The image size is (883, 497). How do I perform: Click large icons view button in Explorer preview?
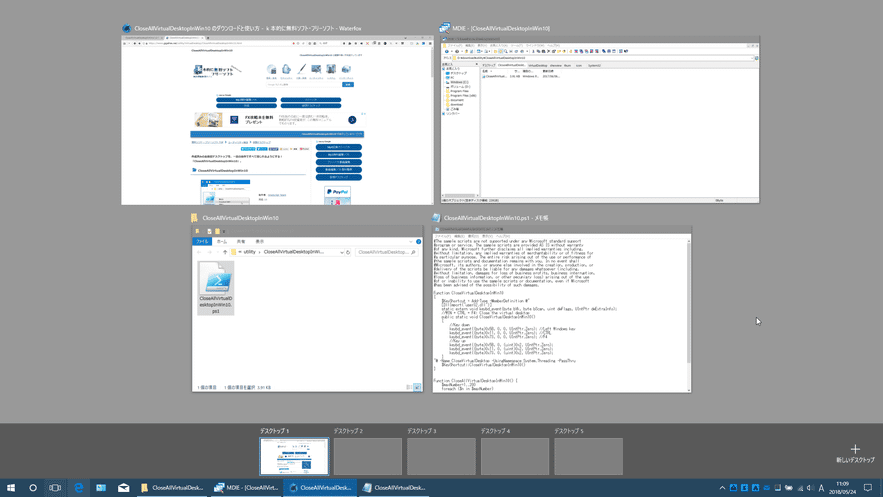(x=417, y=387)
